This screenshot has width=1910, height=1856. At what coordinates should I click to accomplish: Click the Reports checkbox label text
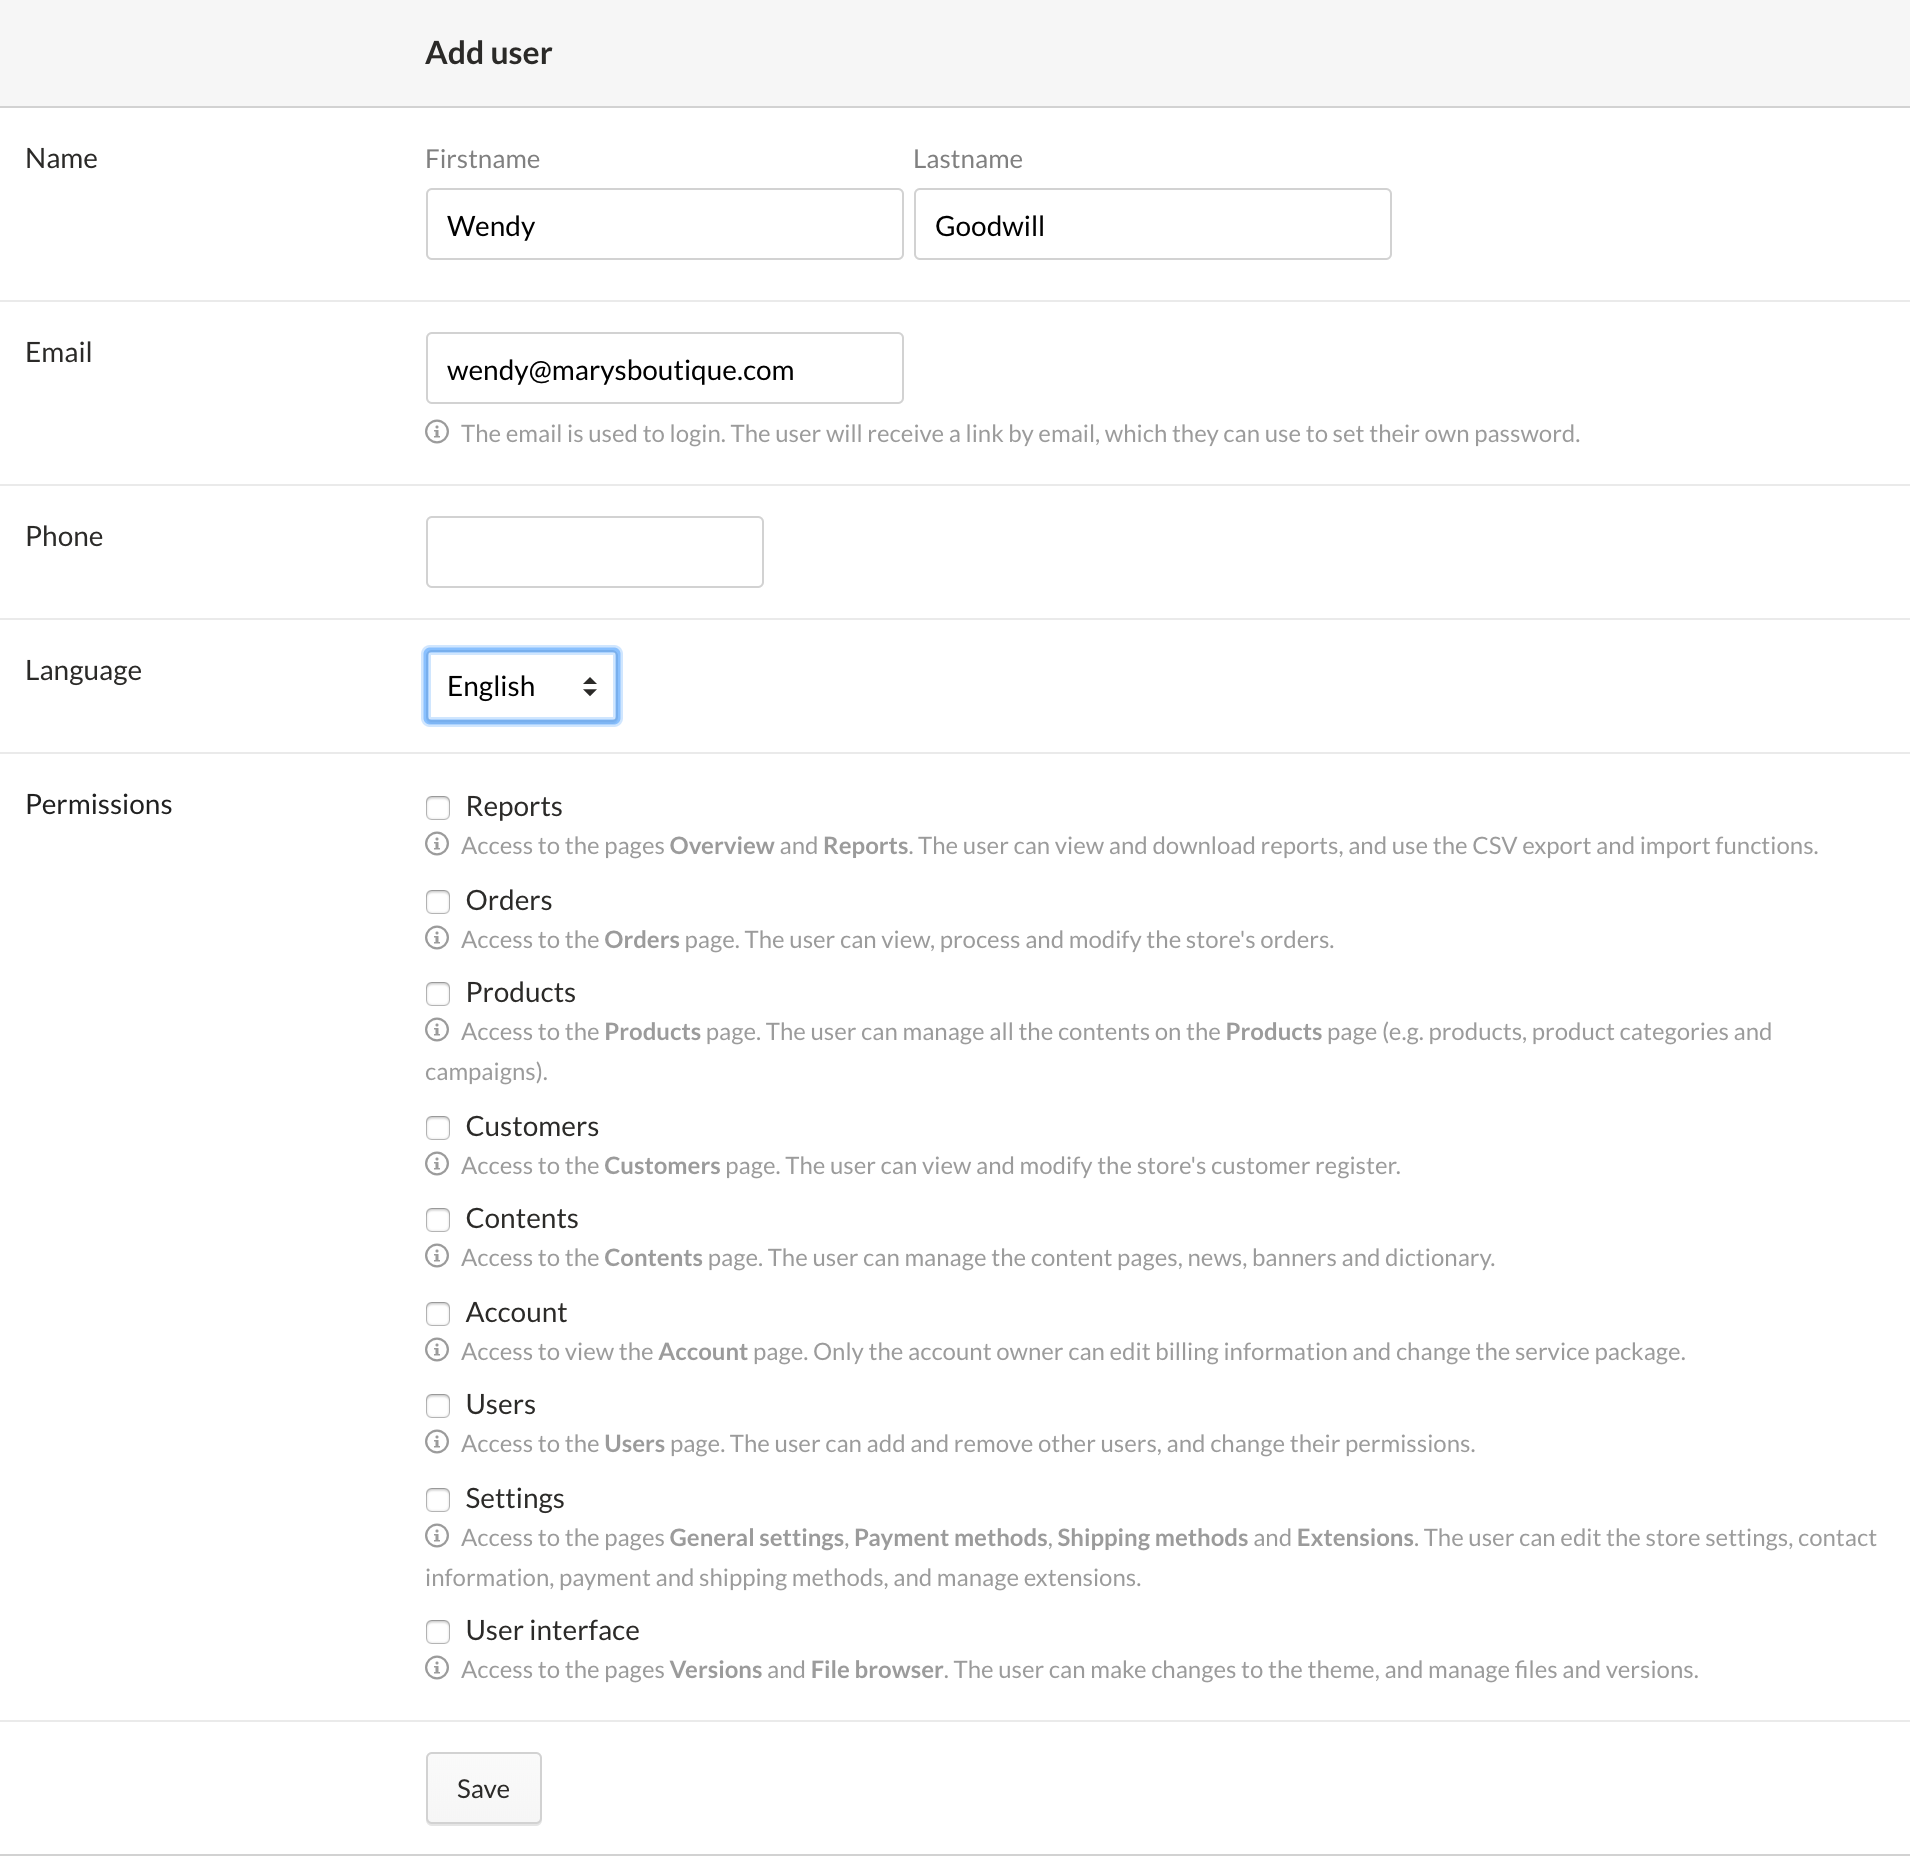tap(514, 806)
